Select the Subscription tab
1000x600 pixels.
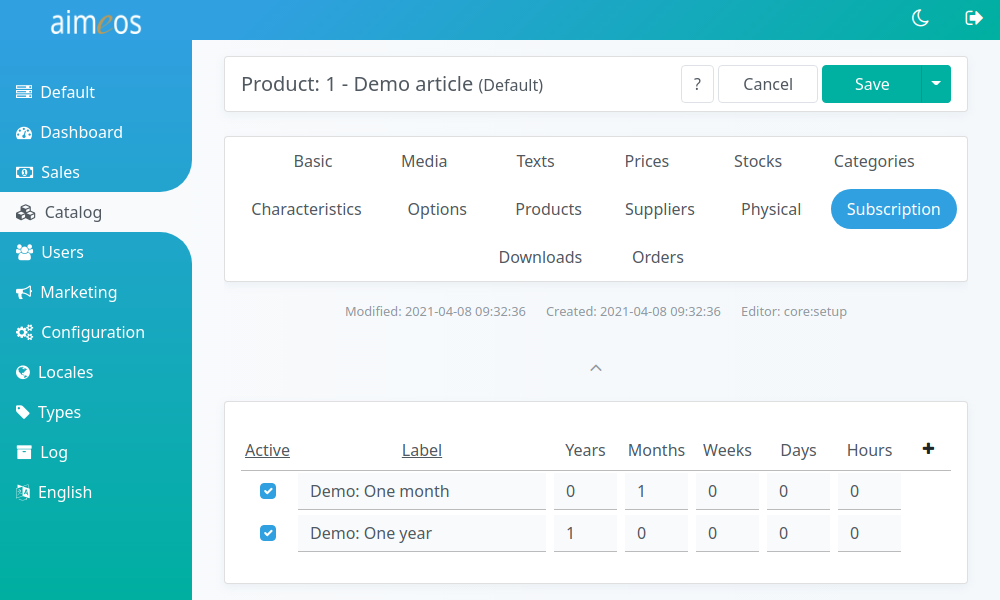[893, 209]
